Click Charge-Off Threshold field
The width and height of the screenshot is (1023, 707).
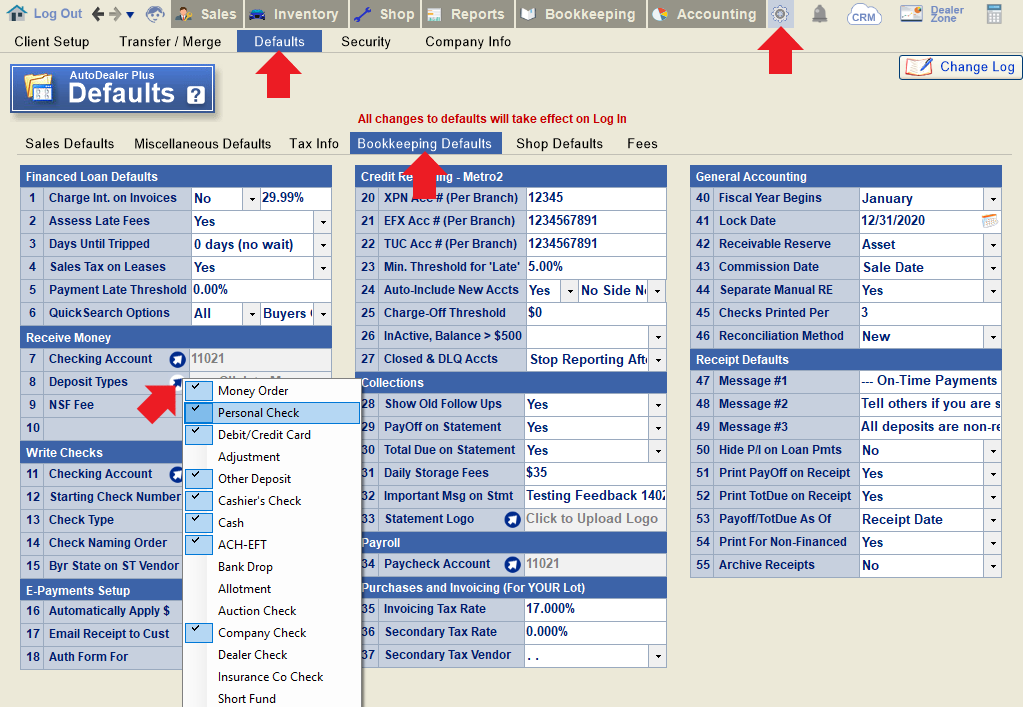click(596, 313)
